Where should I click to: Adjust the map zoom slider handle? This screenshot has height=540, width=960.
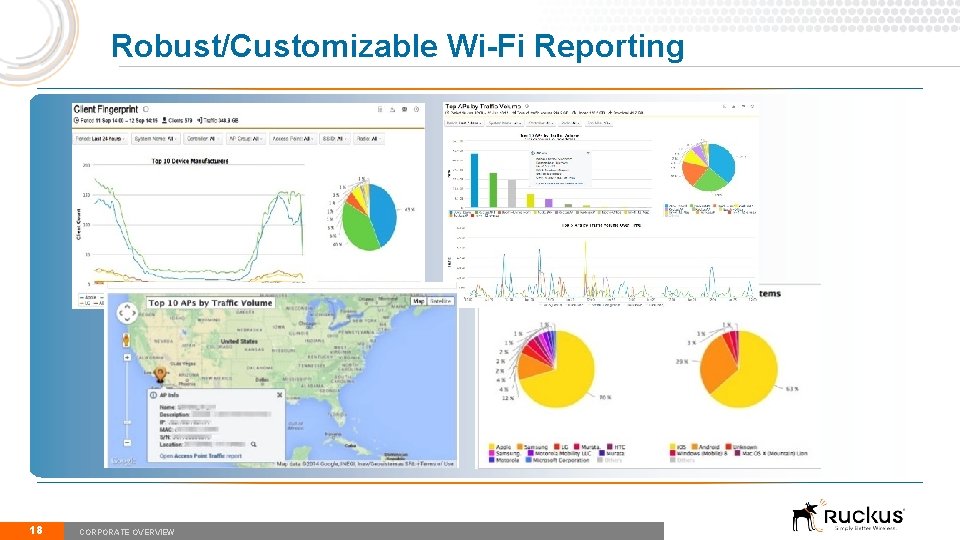(127, 422)
